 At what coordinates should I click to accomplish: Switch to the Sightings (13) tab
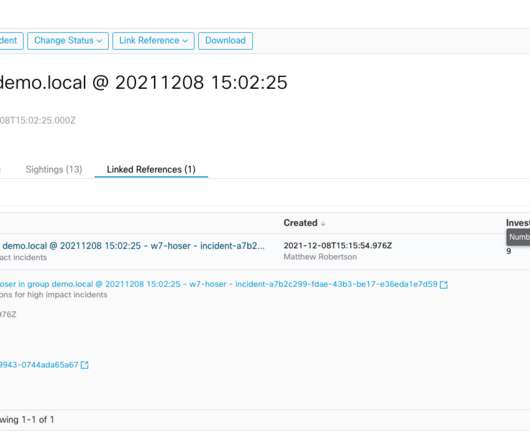pos(54,169)
